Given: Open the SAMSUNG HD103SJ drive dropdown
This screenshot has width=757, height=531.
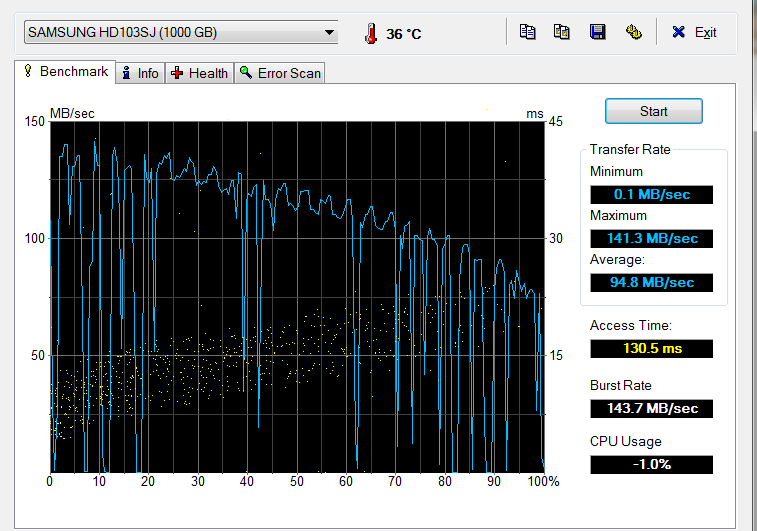Looking at the screenshot, I should pos(181,32).
